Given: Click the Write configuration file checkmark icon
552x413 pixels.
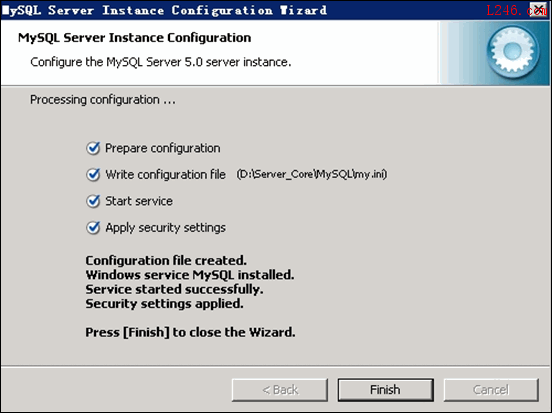Looking at the screenshot, I should pos(93,175).
